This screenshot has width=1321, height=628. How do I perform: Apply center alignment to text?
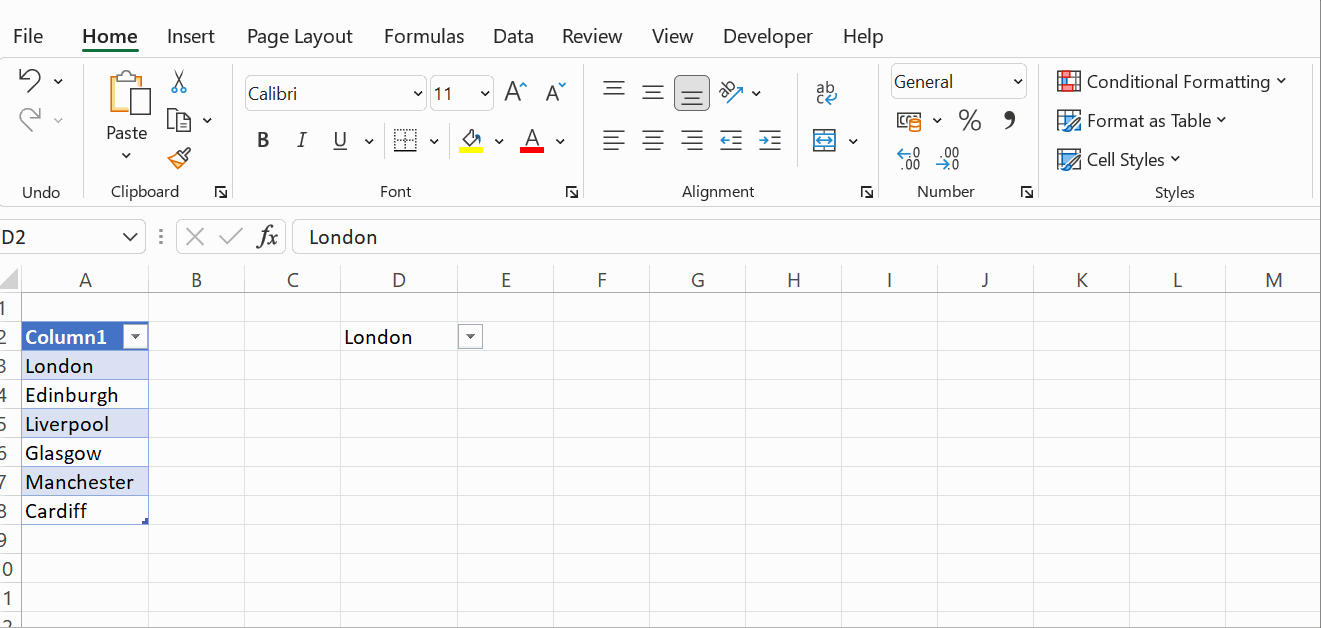pyautogui.click(x=653, y=140)
